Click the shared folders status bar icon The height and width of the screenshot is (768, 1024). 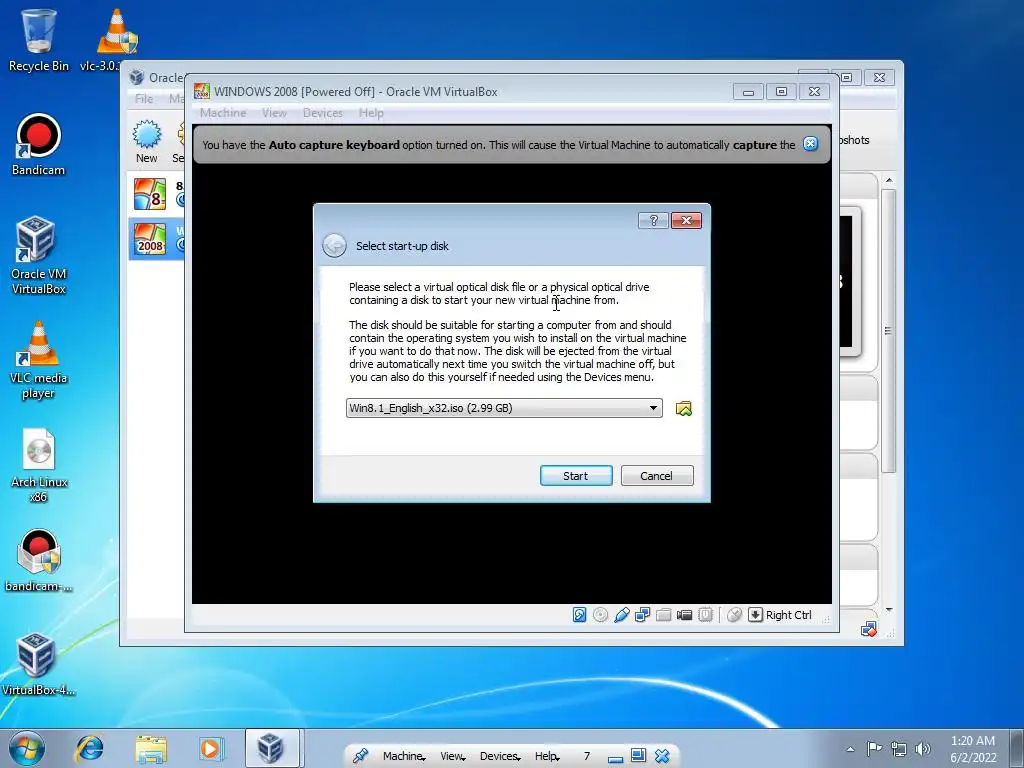pos(664,615)
